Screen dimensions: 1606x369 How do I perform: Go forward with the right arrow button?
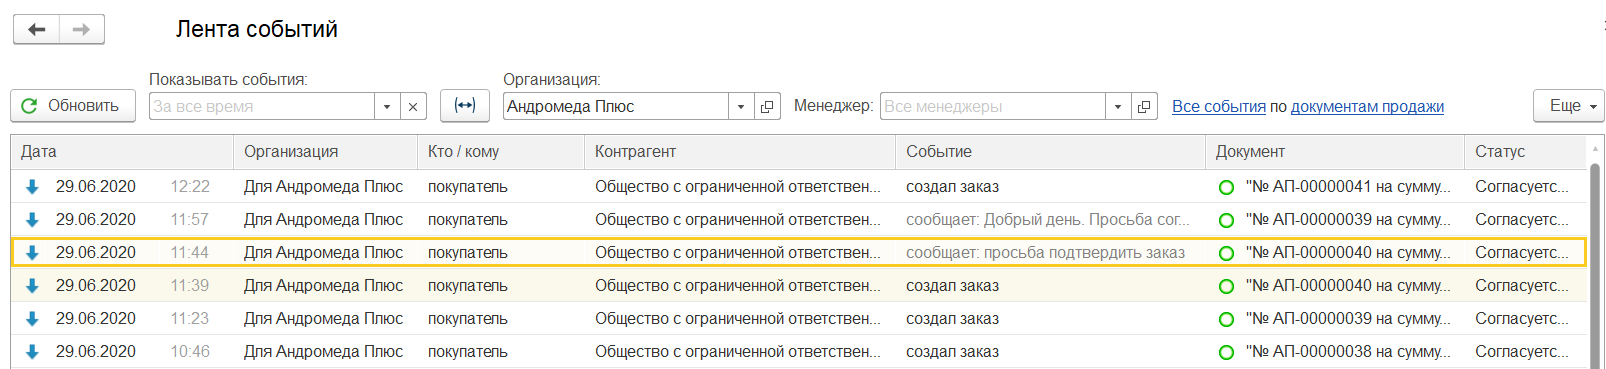82,29
